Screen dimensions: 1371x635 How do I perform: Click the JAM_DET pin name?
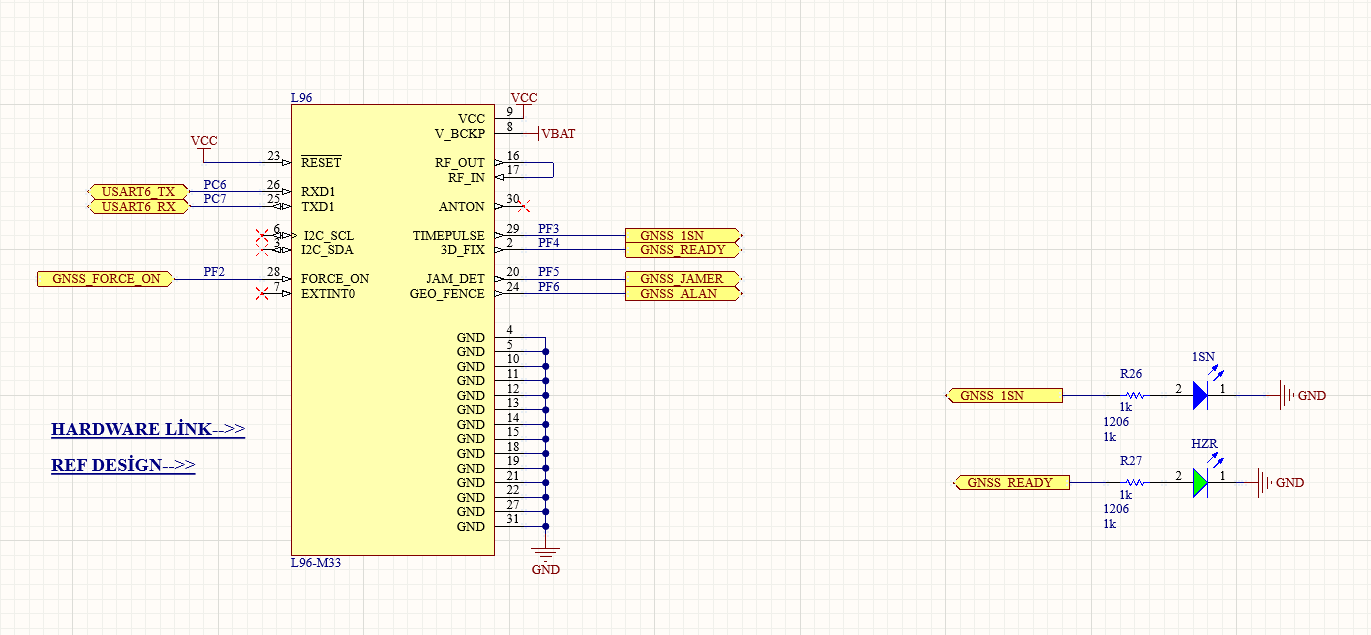pos(456,279)
